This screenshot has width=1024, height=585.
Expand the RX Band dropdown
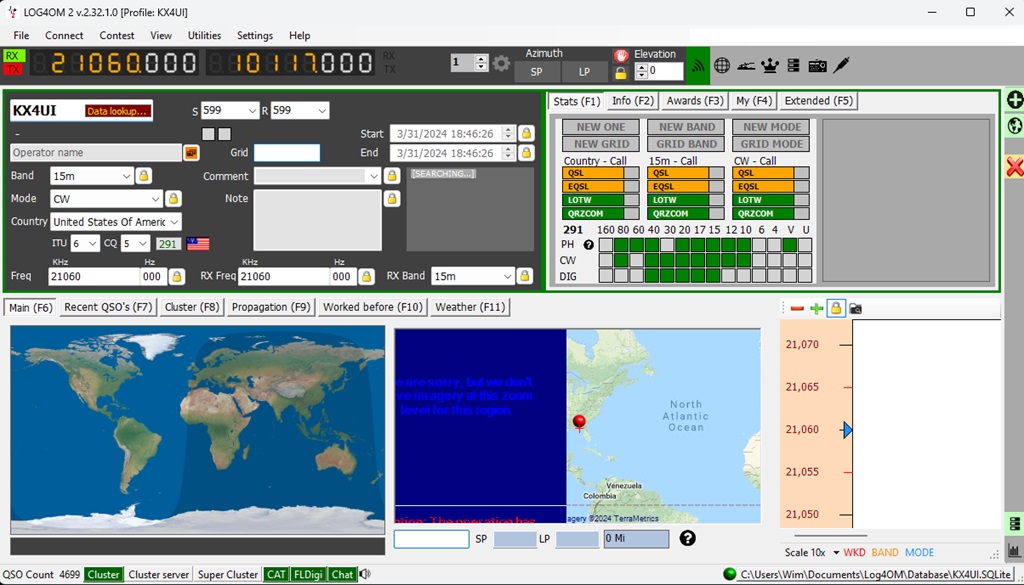[507, 276]
